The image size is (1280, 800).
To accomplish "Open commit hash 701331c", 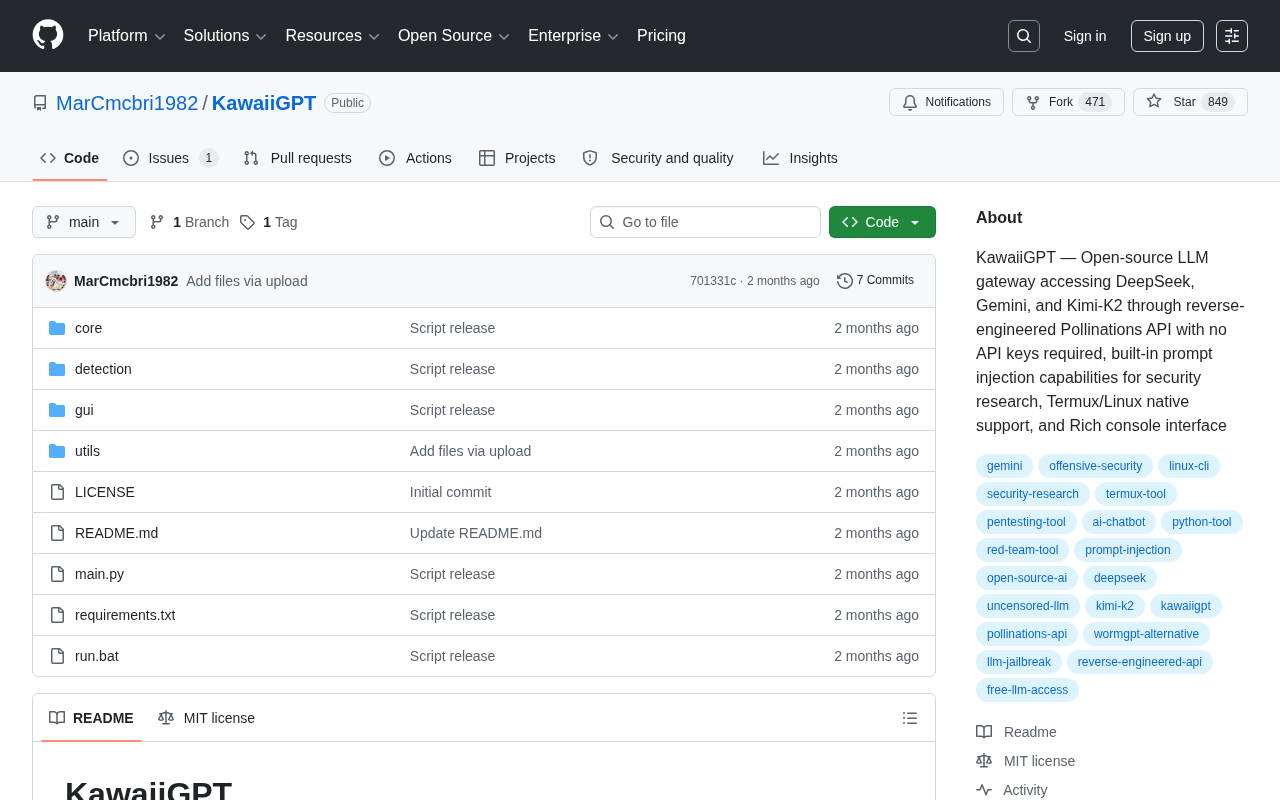I will pyautogui.click(x=713, y=281).
